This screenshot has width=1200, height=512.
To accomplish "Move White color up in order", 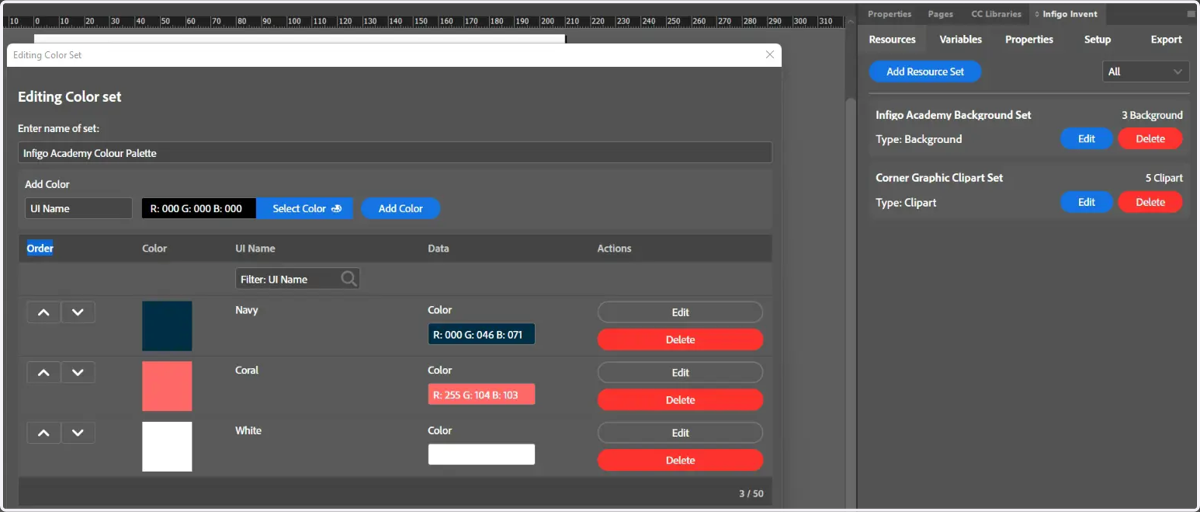I will coord(43,433).
